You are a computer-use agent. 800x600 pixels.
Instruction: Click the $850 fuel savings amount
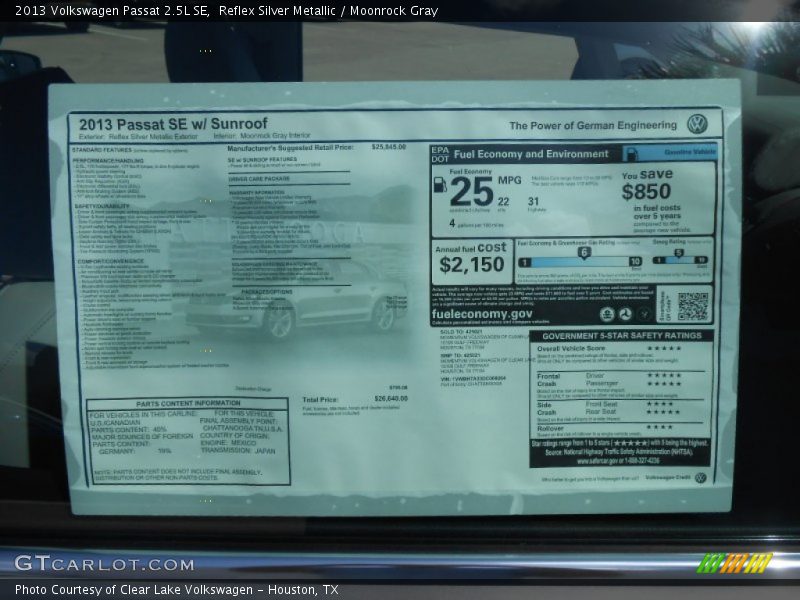coord(646,192)
